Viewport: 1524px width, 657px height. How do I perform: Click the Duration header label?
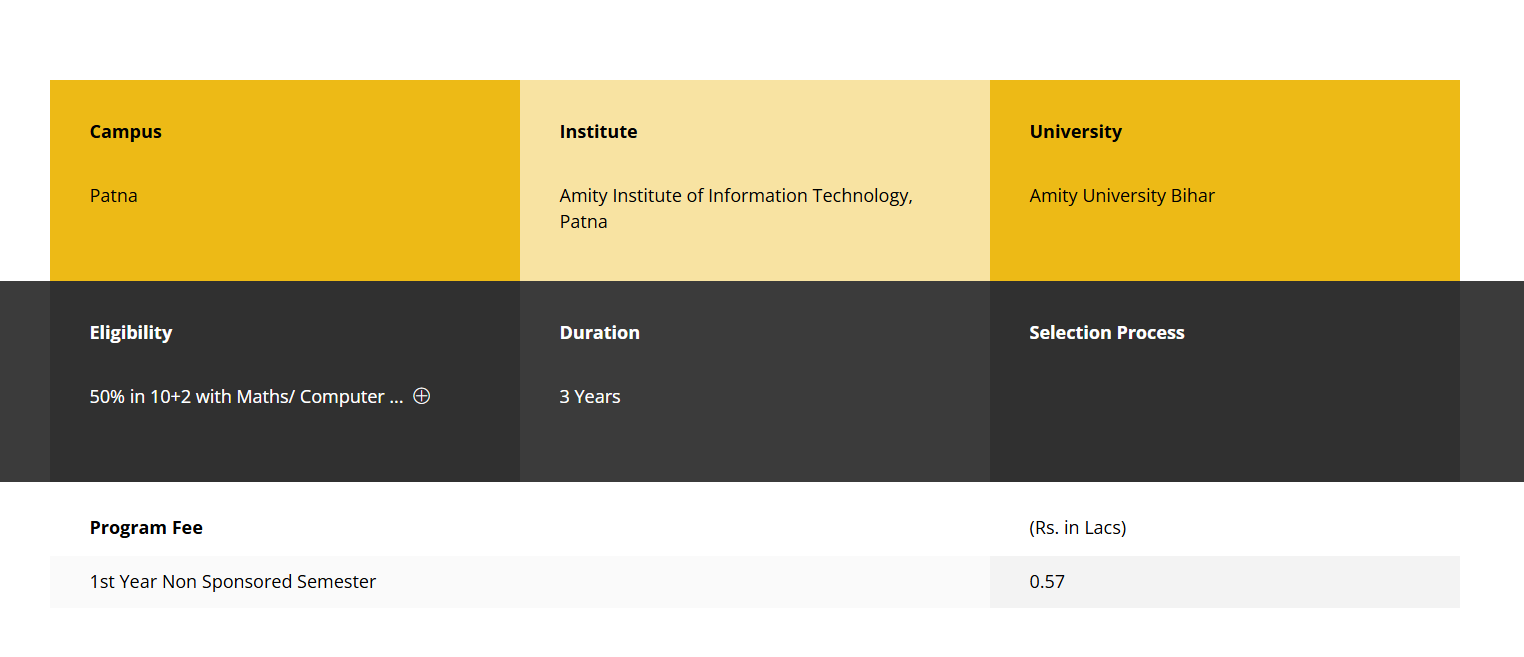pos(599,332)
